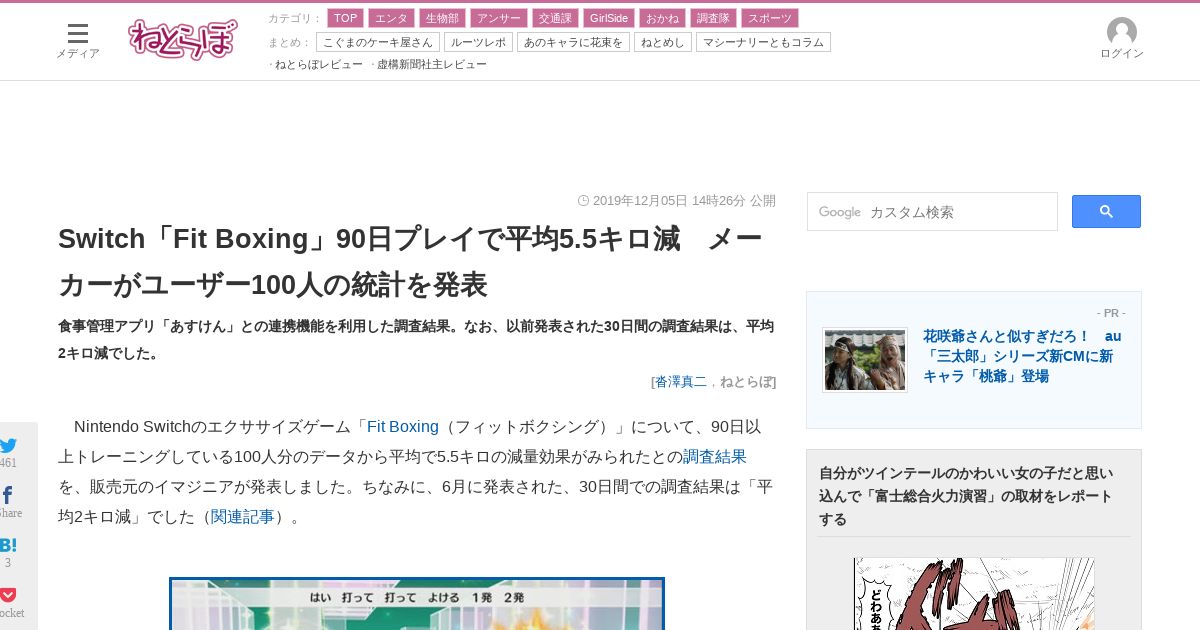The height and width of the screenshot is (630, 1200).
Task: Open こぐまのケーキ屋さん summary link
Action: 378,42
